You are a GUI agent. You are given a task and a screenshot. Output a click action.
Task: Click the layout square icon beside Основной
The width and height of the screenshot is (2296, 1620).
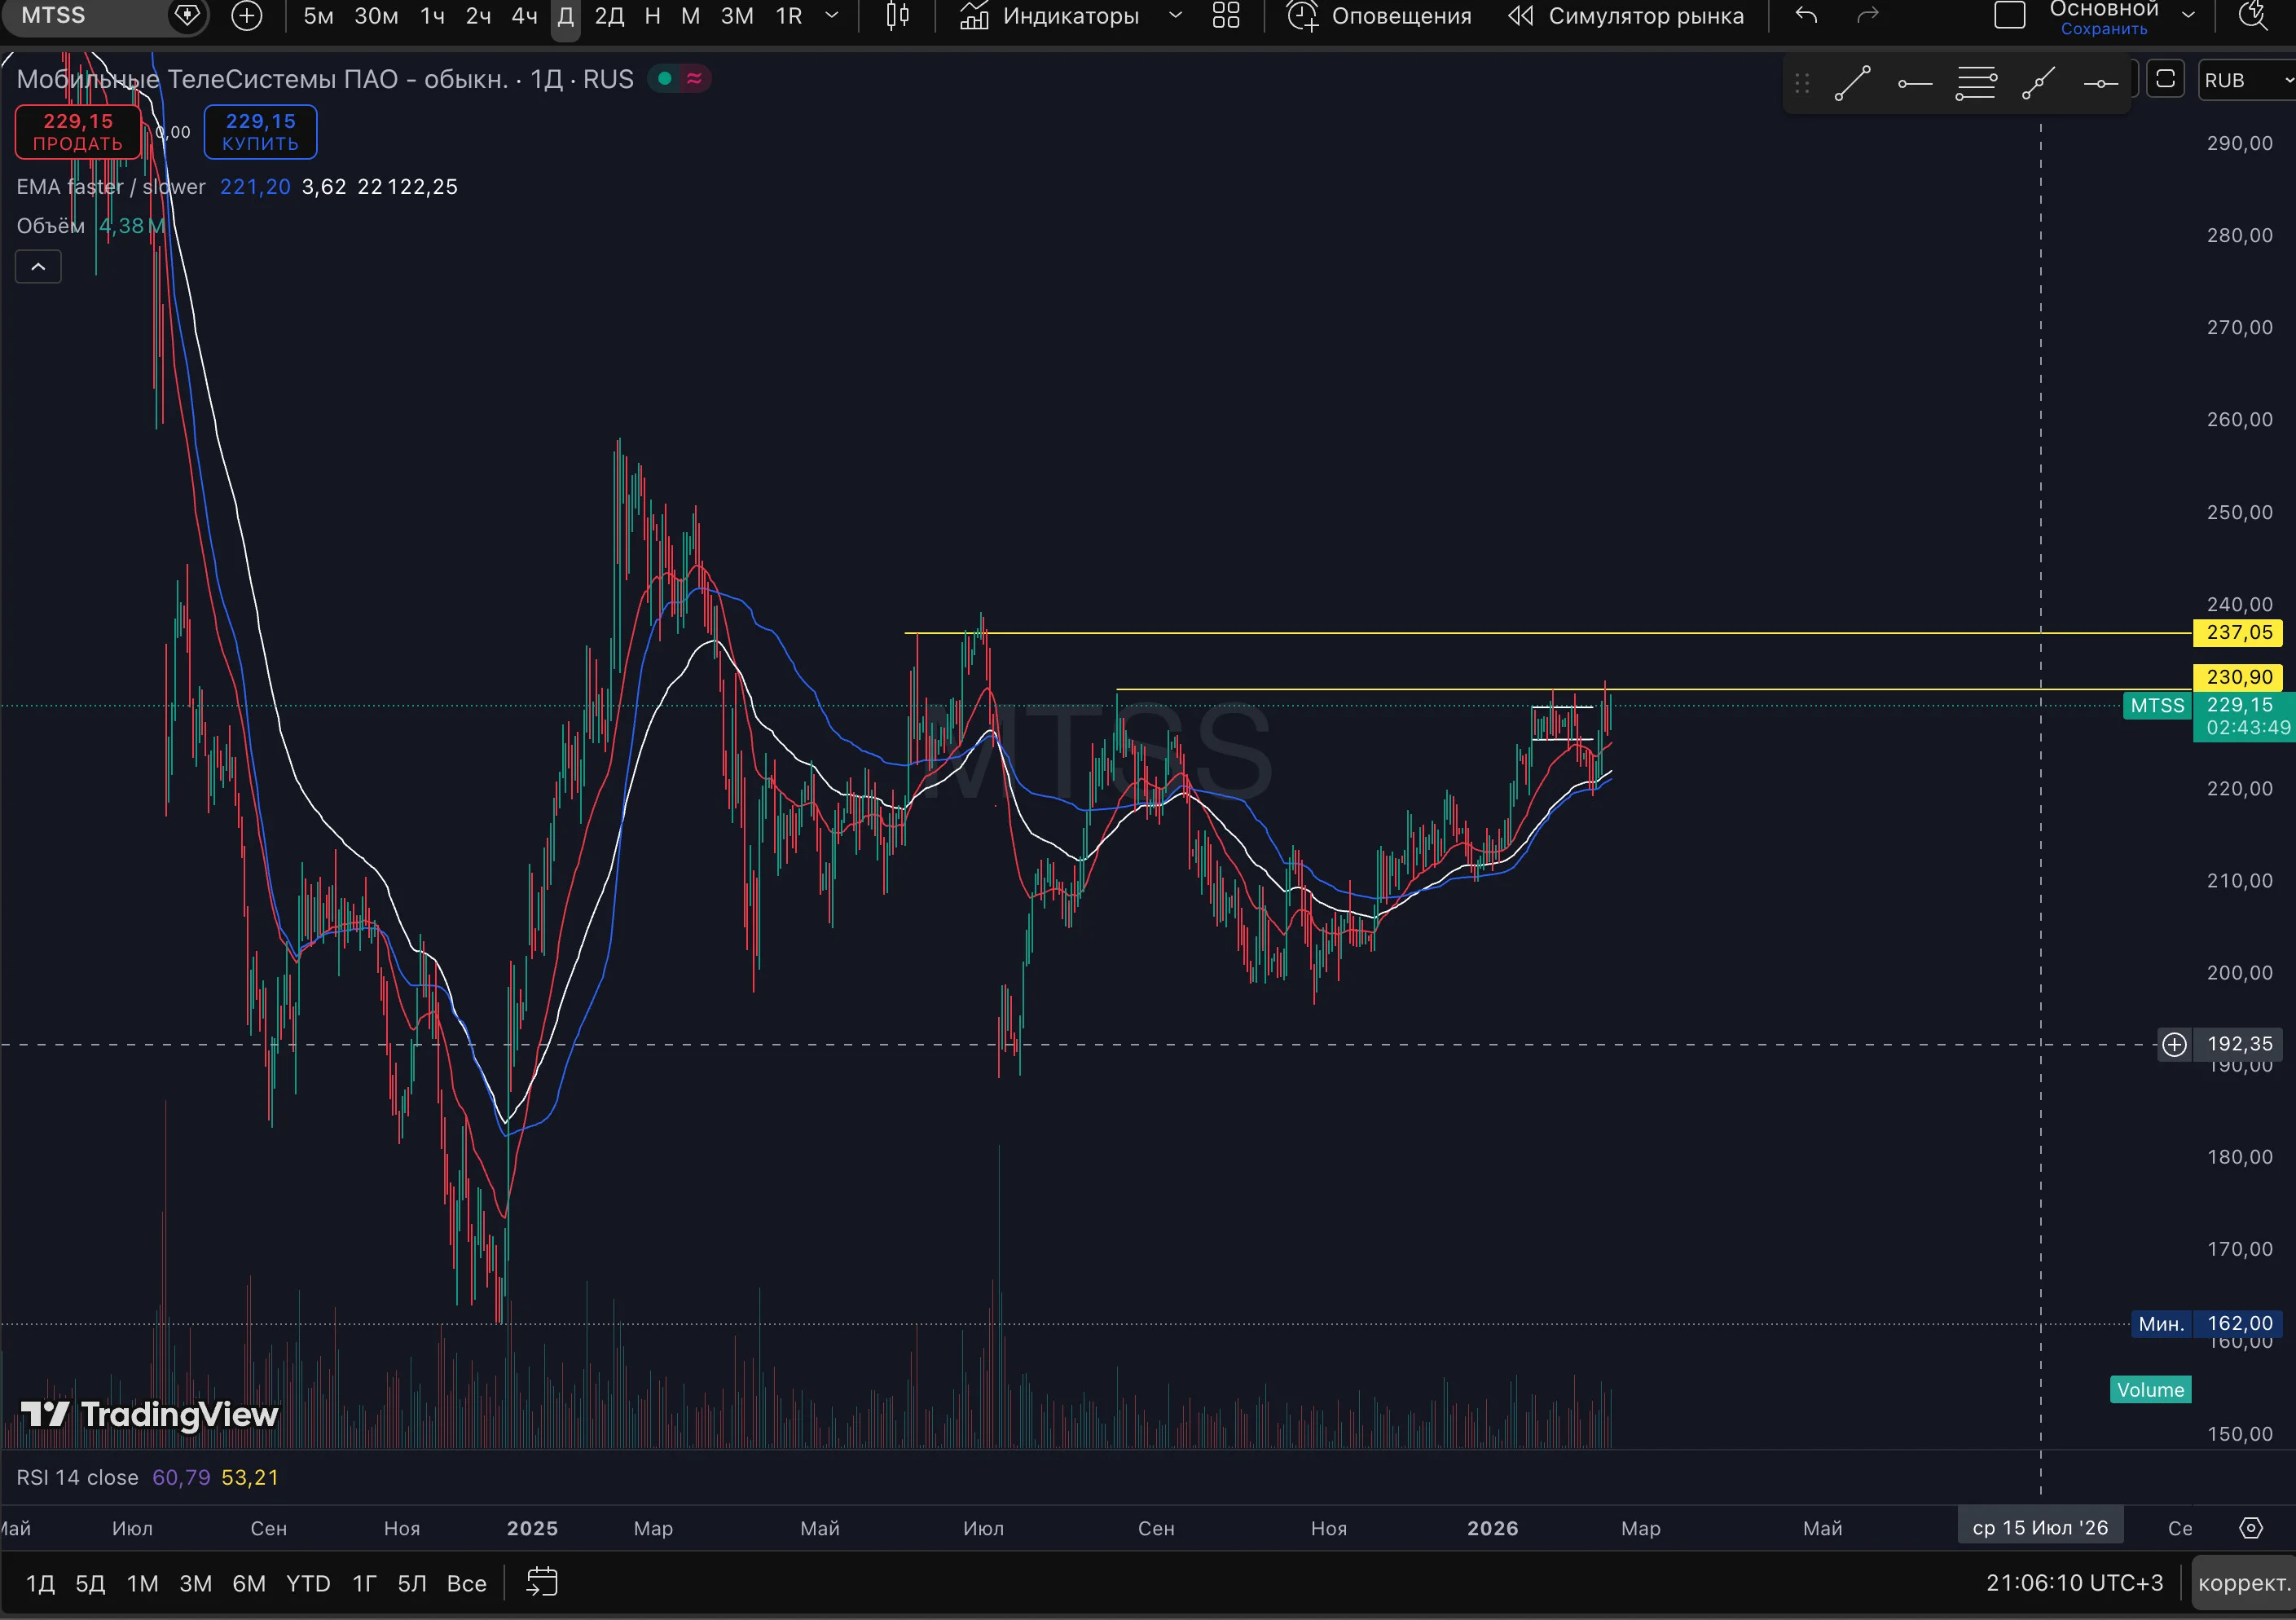(x=2009, y=16)
